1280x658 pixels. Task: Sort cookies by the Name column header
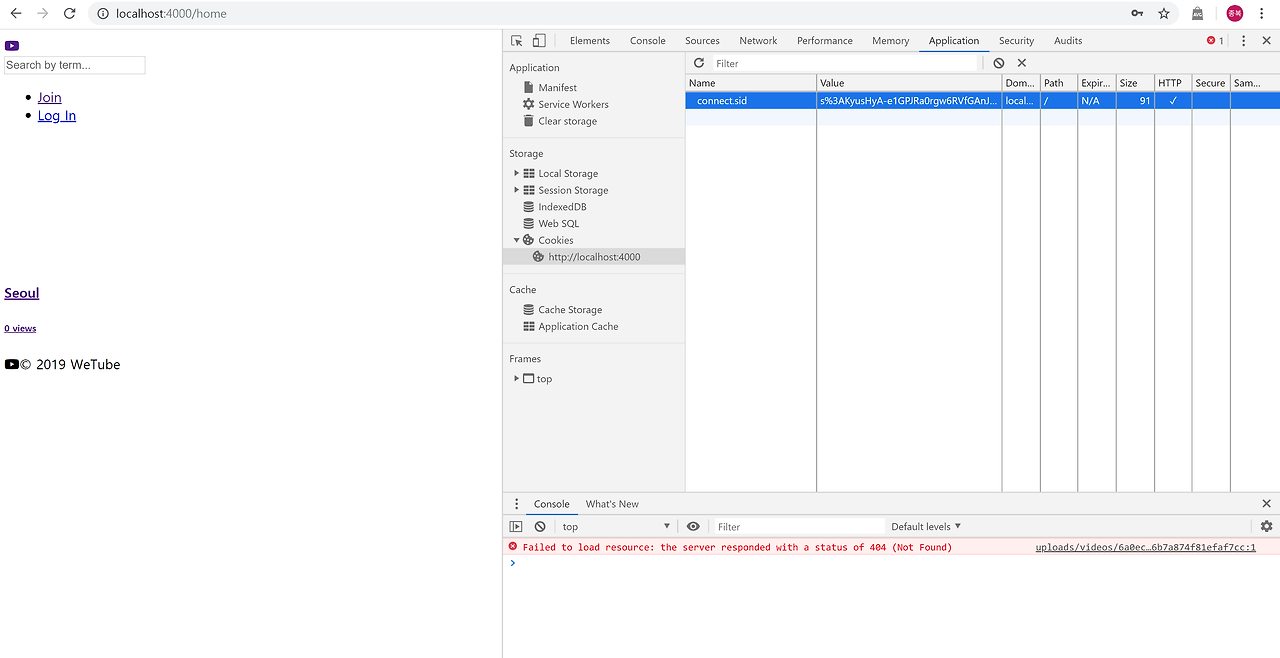(x=751, y=83)
